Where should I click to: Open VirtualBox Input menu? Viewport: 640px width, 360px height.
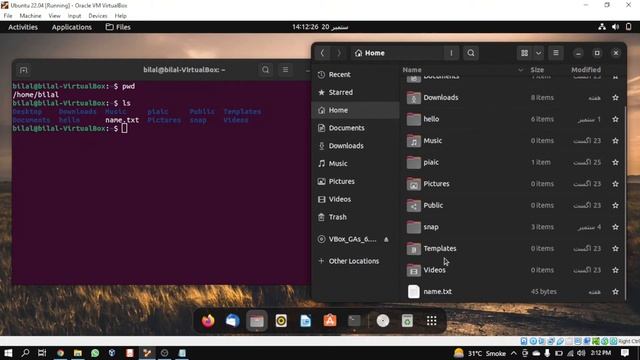point(74,16)
